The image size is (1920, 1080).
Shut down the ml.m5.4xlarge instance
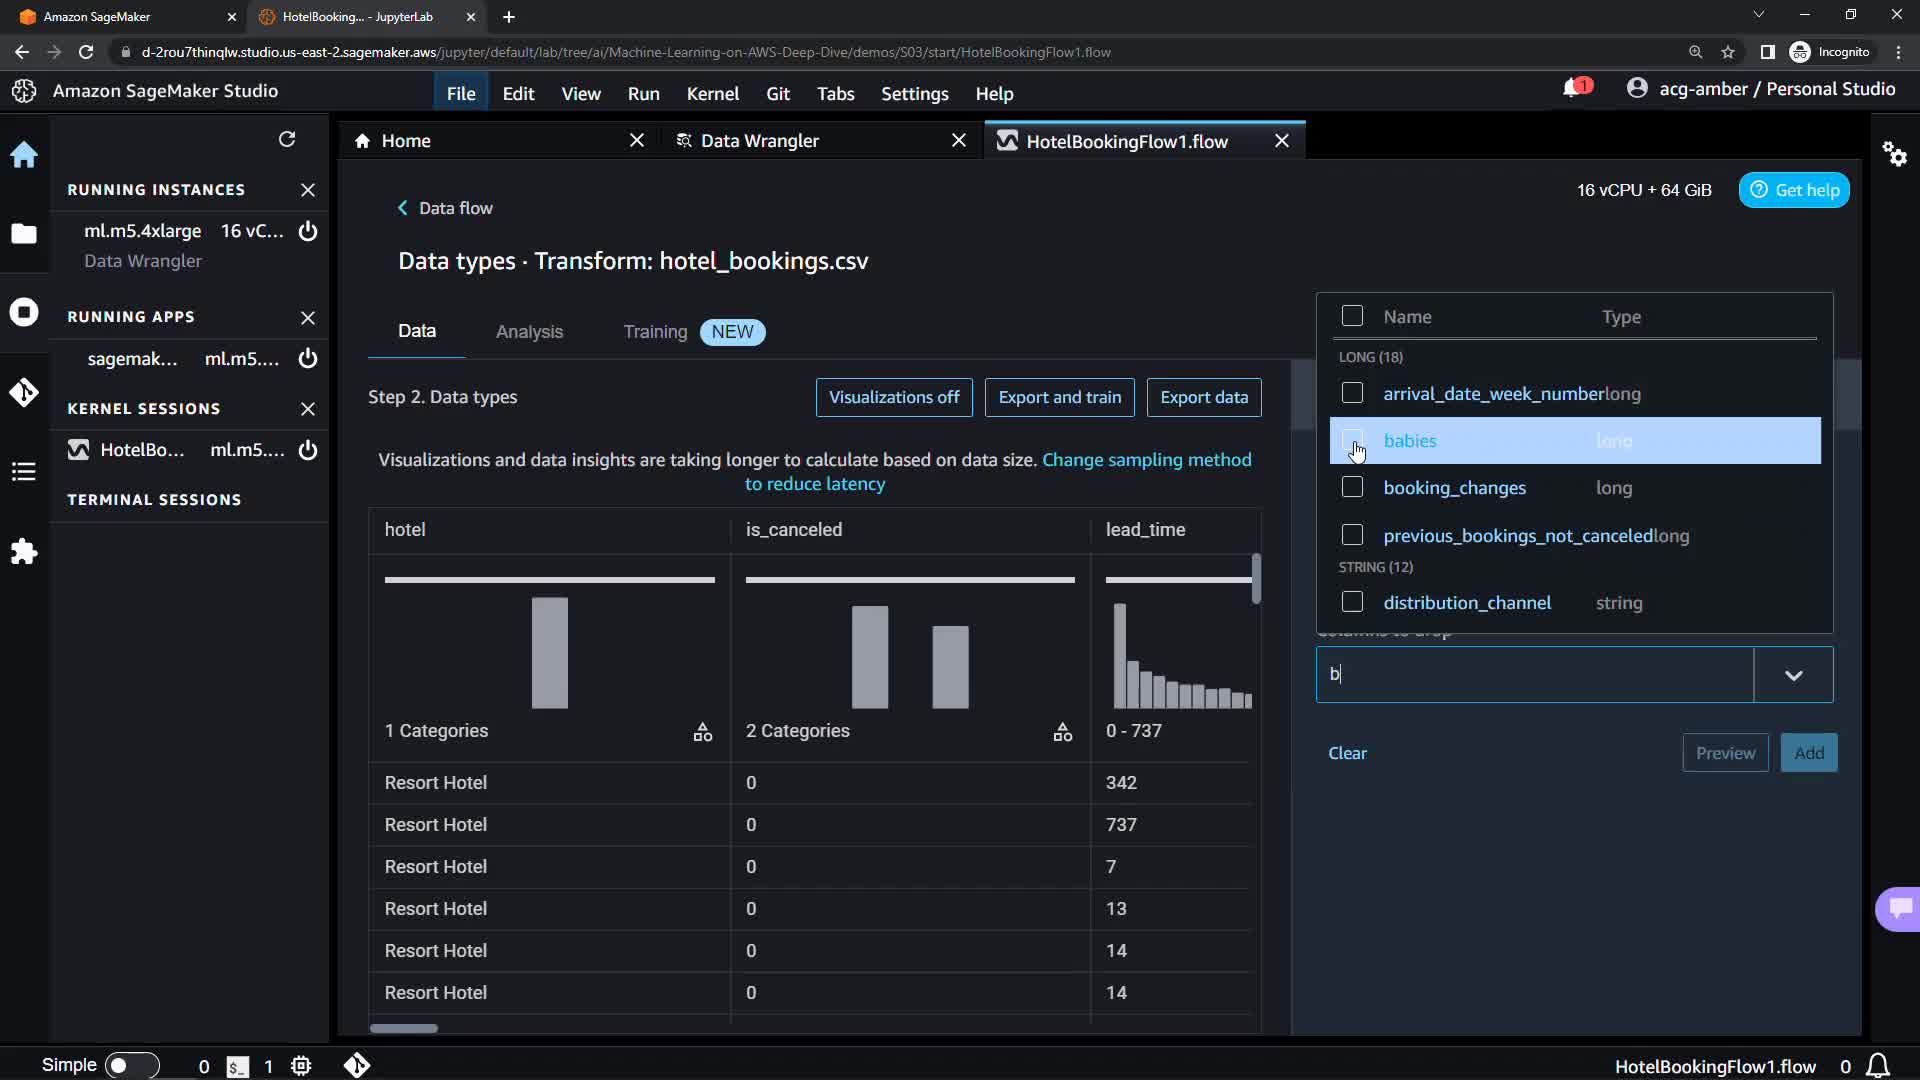tap(308, 231)
